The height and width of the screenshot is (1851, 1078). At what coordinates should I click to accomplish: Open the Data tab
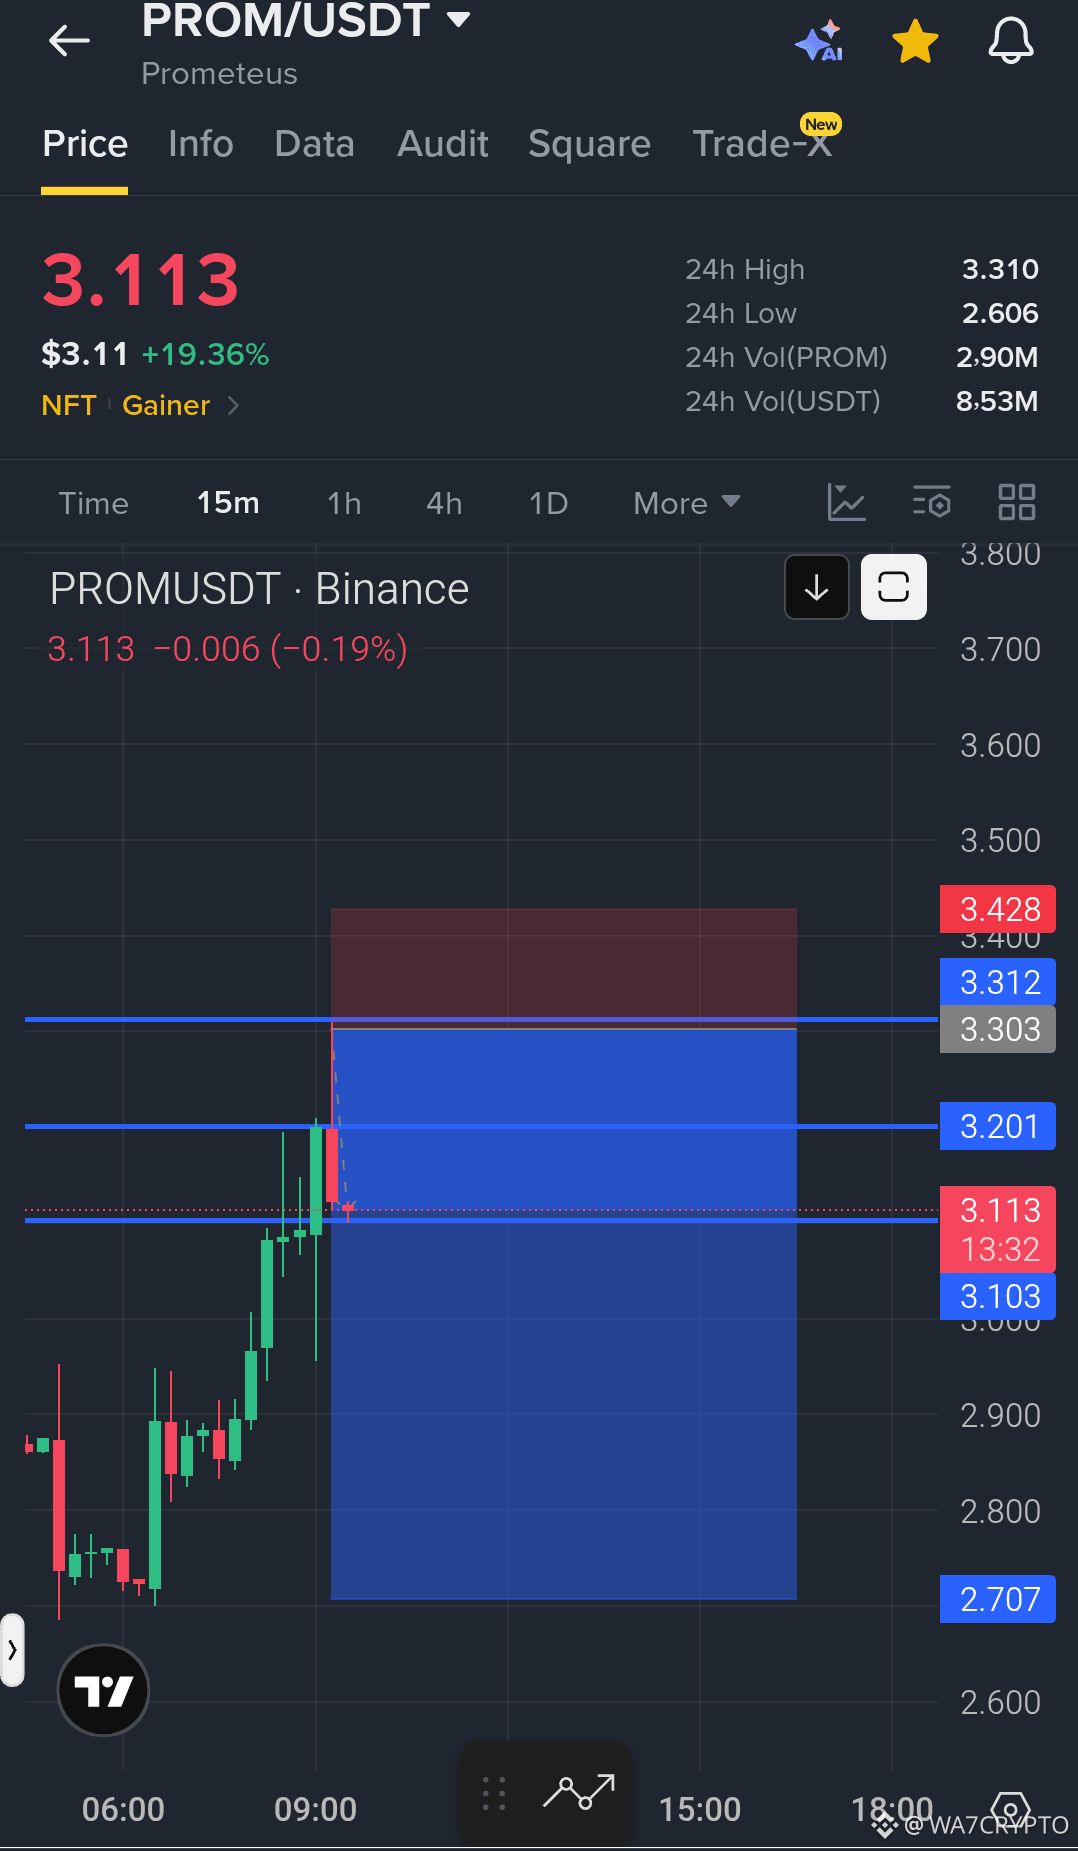pyautogui.click(x=314, y=144)
